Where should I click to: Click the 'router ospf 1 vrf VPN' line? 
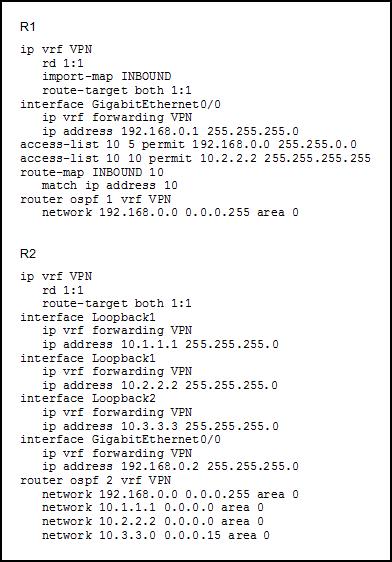(x=96, y=199)
